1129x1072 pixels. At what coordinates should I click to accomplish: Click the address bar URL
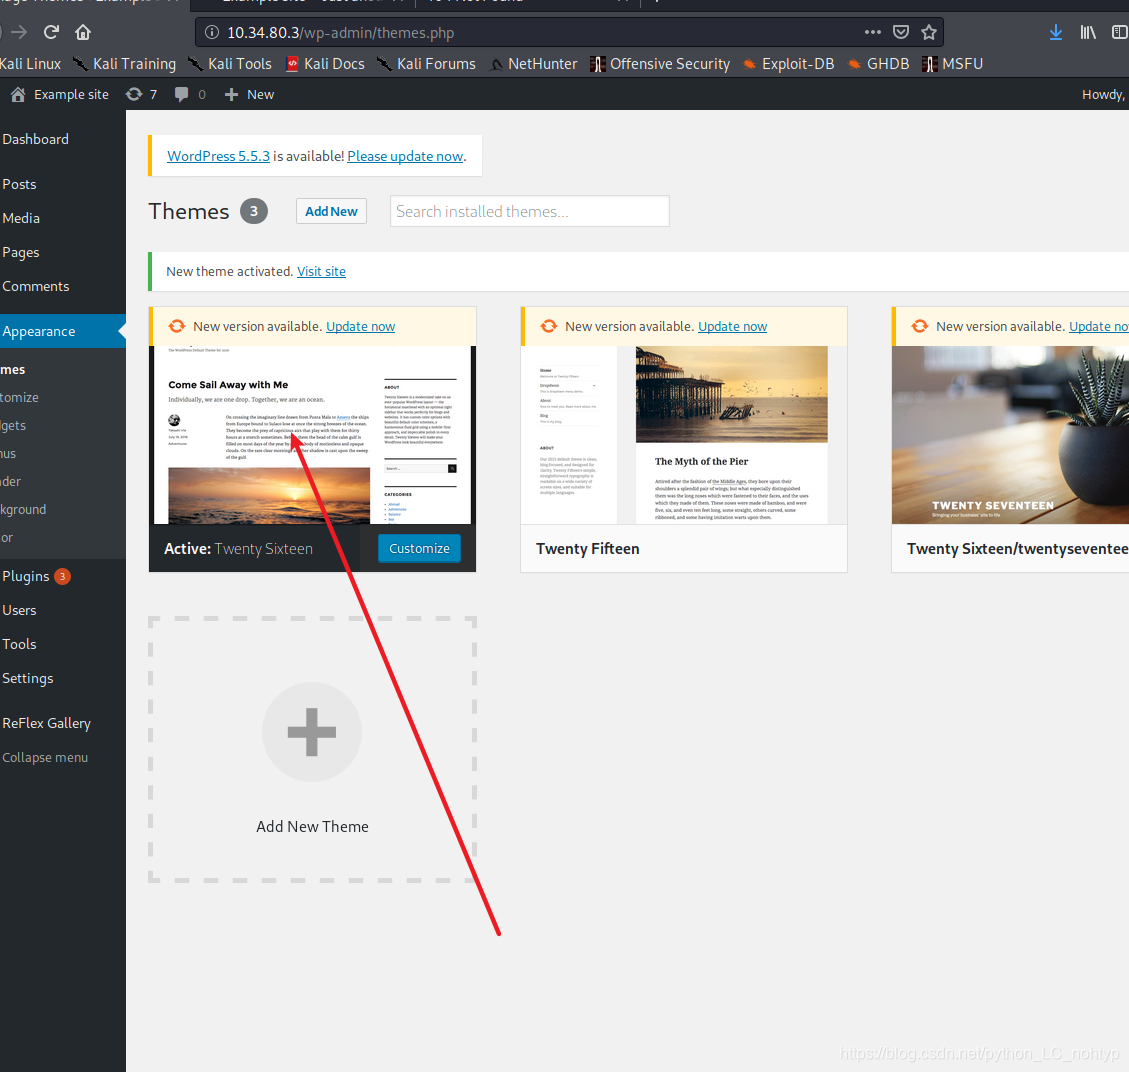(341, 32)
